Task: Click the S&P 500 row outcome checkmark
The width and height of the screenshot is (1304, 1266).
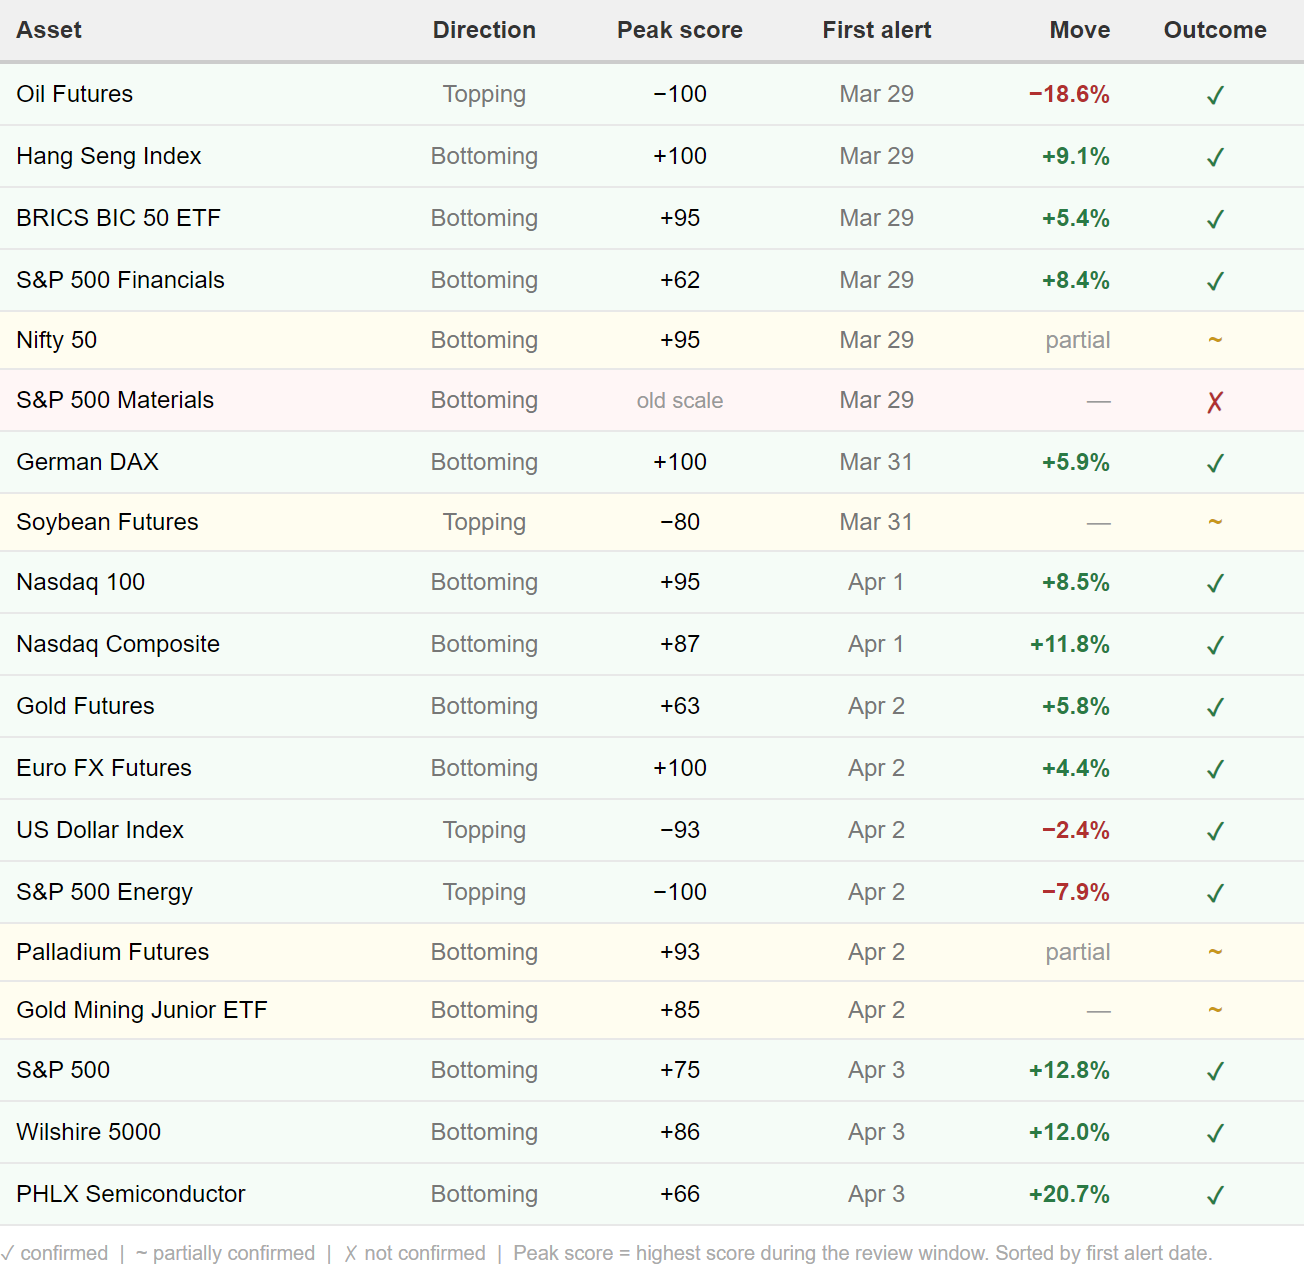Action: point(1215,1071)
